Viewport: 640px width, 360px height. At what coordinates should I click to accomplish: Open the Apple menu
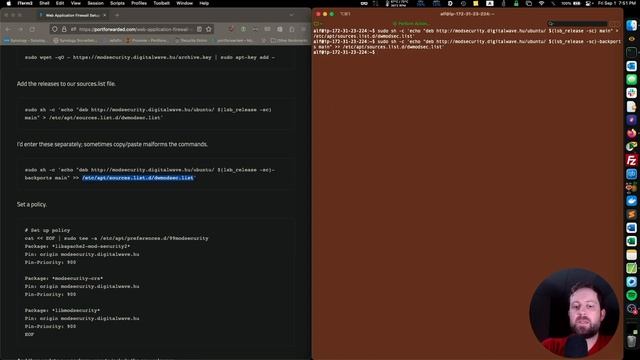9,3
